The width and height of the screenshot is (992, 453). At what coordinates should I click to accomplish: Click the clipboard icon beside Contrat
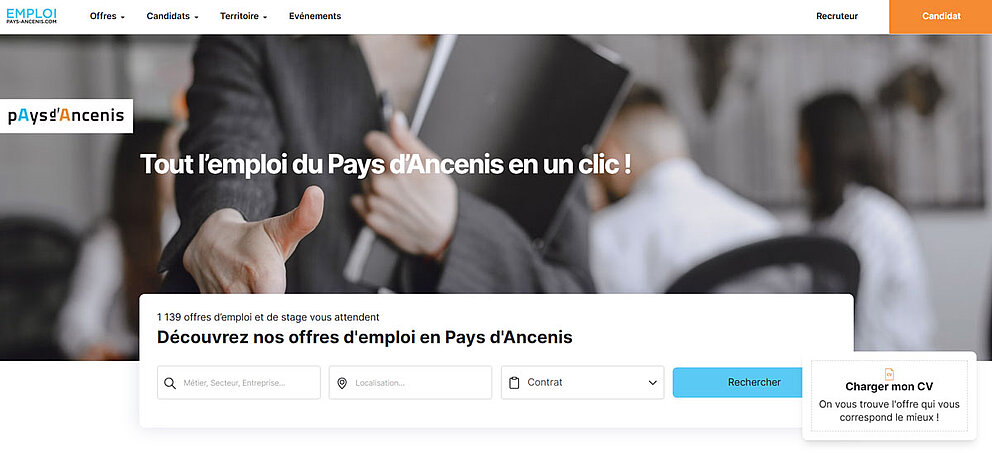514,383
